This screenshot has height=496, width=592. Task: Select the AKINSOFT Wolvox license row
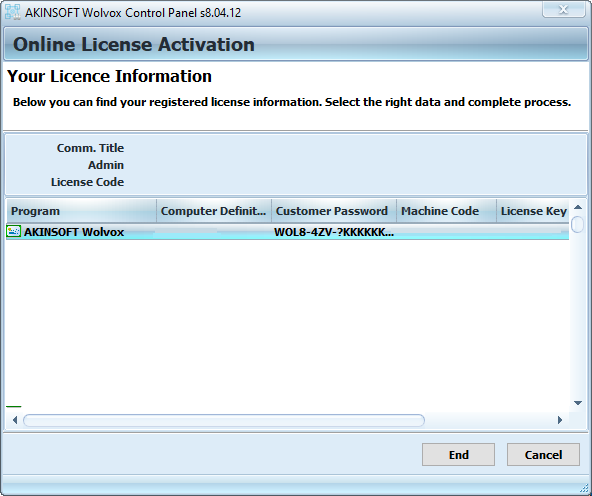[287, 232]
